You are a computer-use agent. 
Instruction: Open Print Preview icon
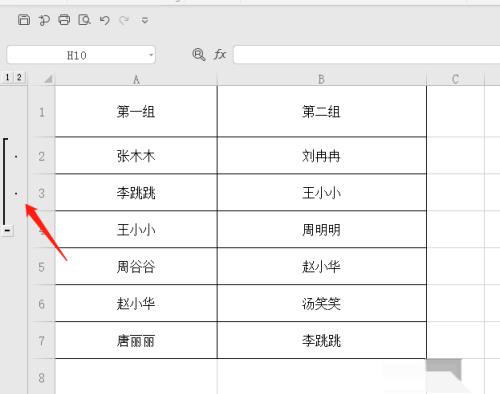(84, 20)
